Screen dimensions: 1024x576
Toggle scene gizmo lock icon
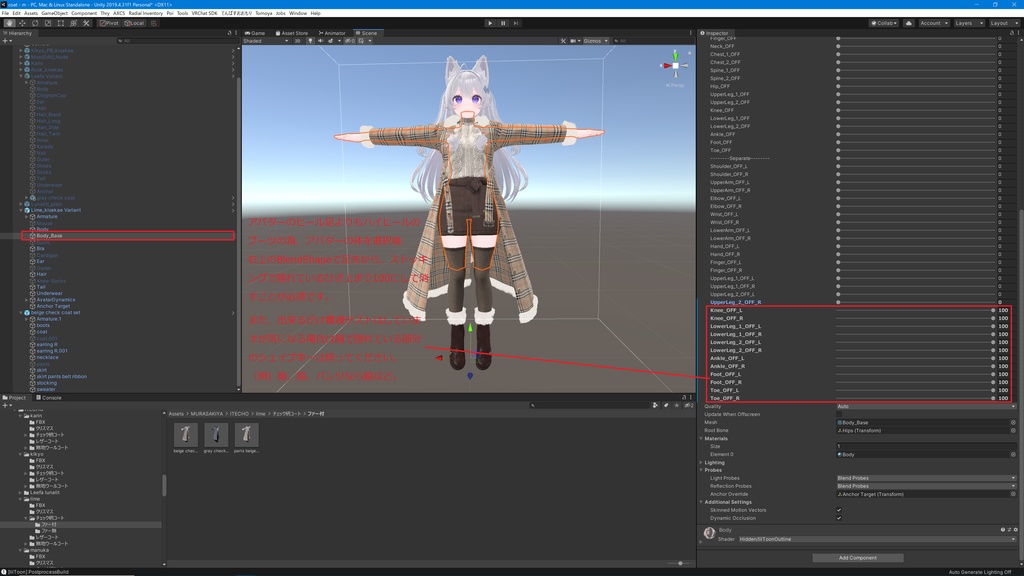pyautogui.click(x=689, y=52)
